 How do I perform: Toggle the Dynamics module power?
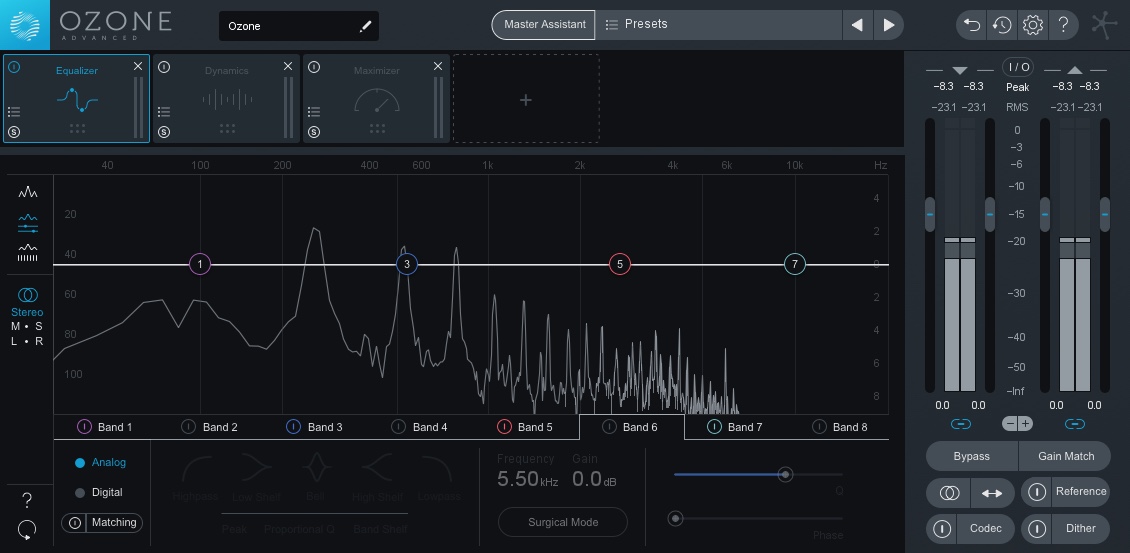[x=164, y=67]
